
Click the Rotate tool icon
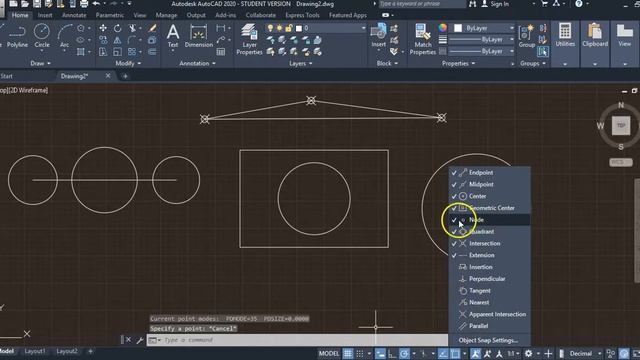pyautogui.click(x=118, y=28)
